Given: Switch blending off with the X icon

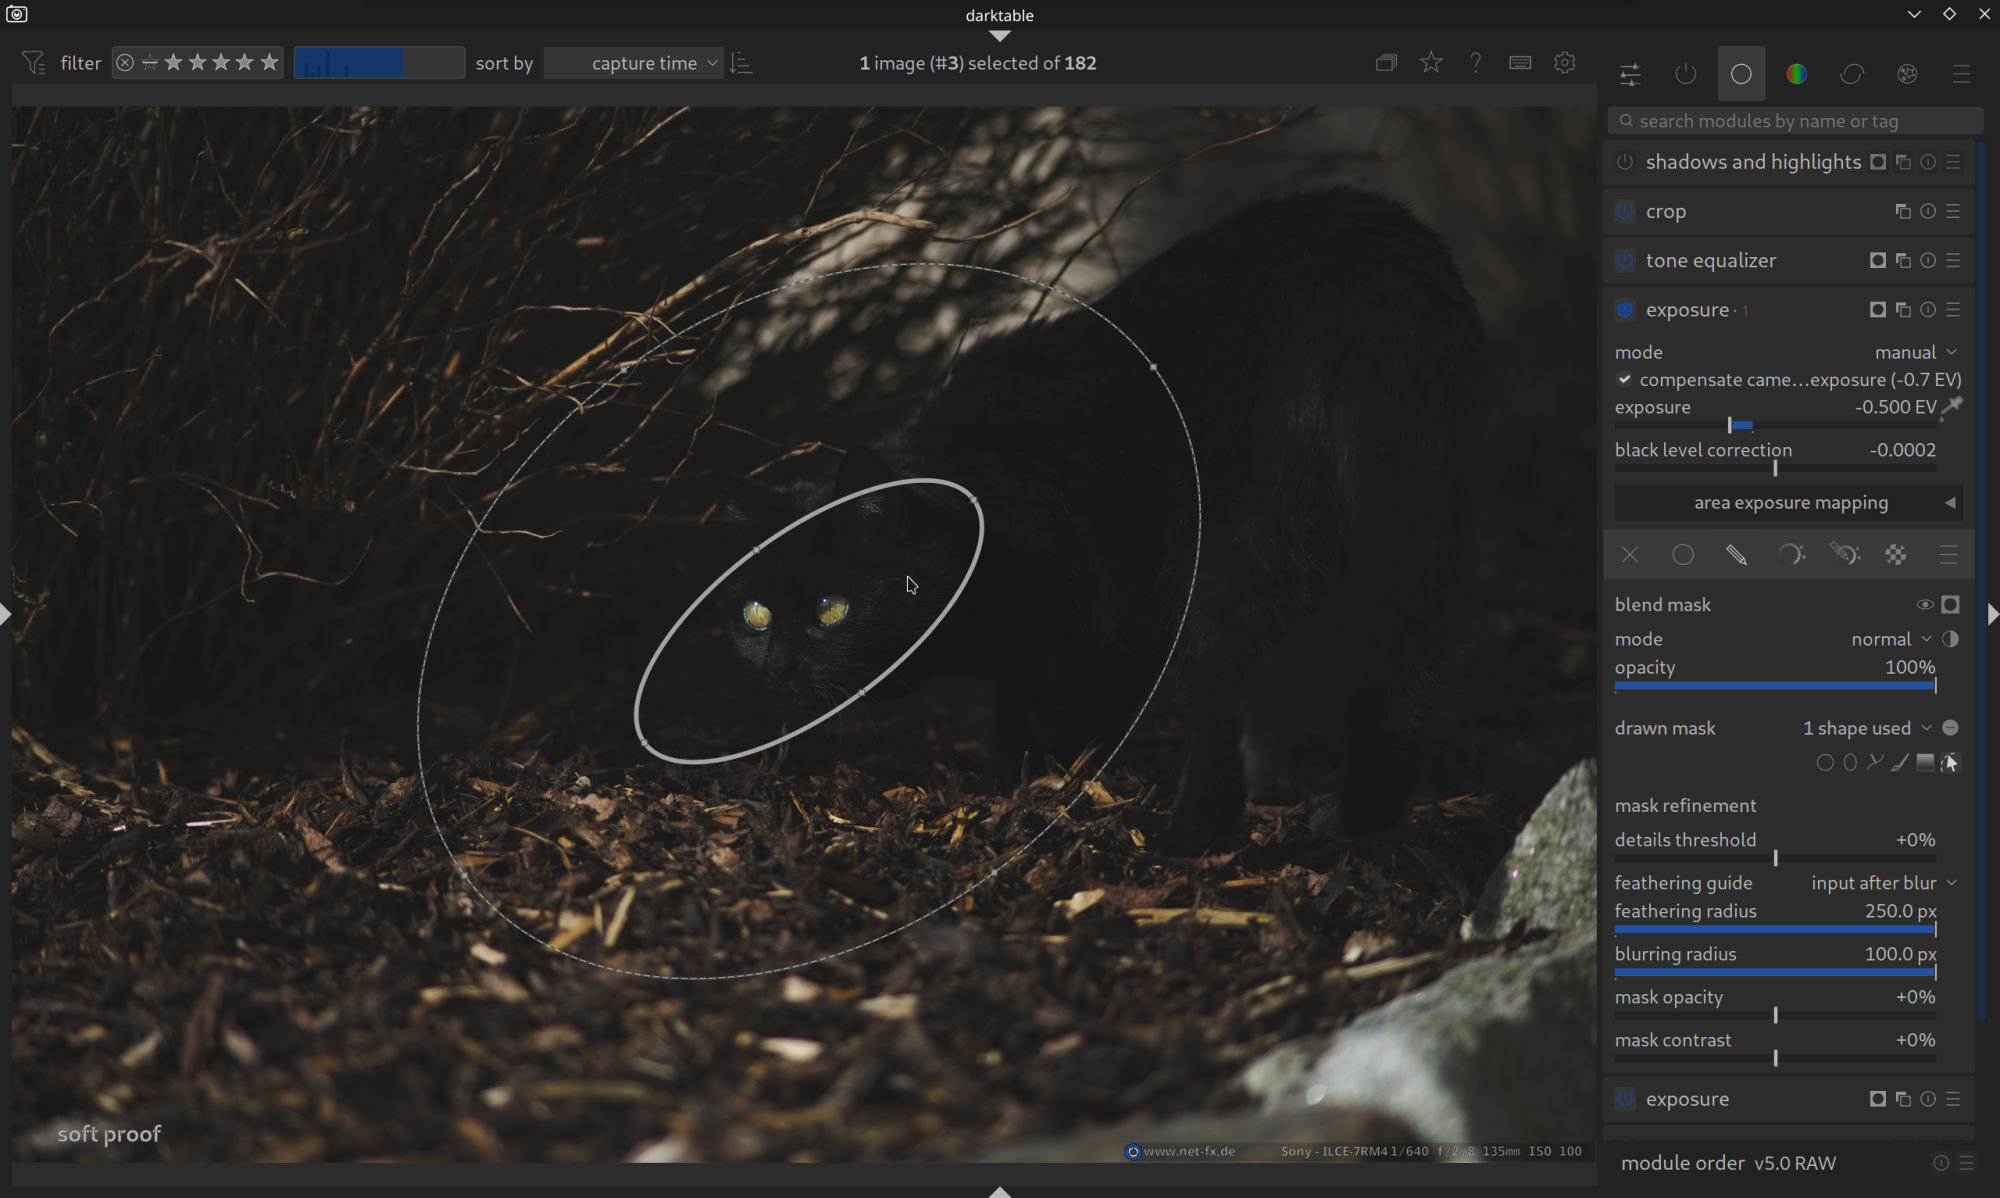Looking at the screenshot, I should [x=1630, y=555].
